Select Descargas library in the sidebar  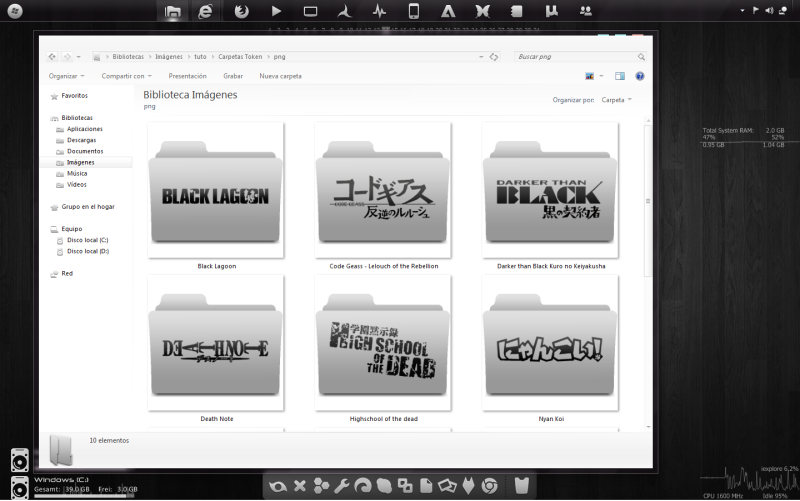pyautogui.click(x=81, y=140)
